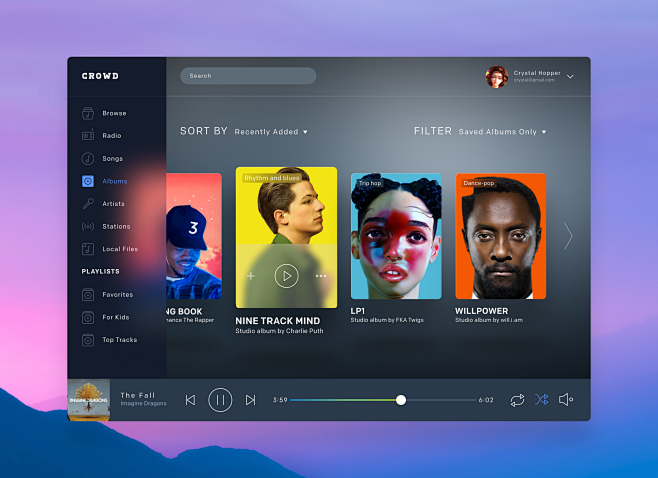Open more options dots on Nine Track Mind
This screenshot has width=658, height=478.
pyautogui.click(x=321, y=276)
